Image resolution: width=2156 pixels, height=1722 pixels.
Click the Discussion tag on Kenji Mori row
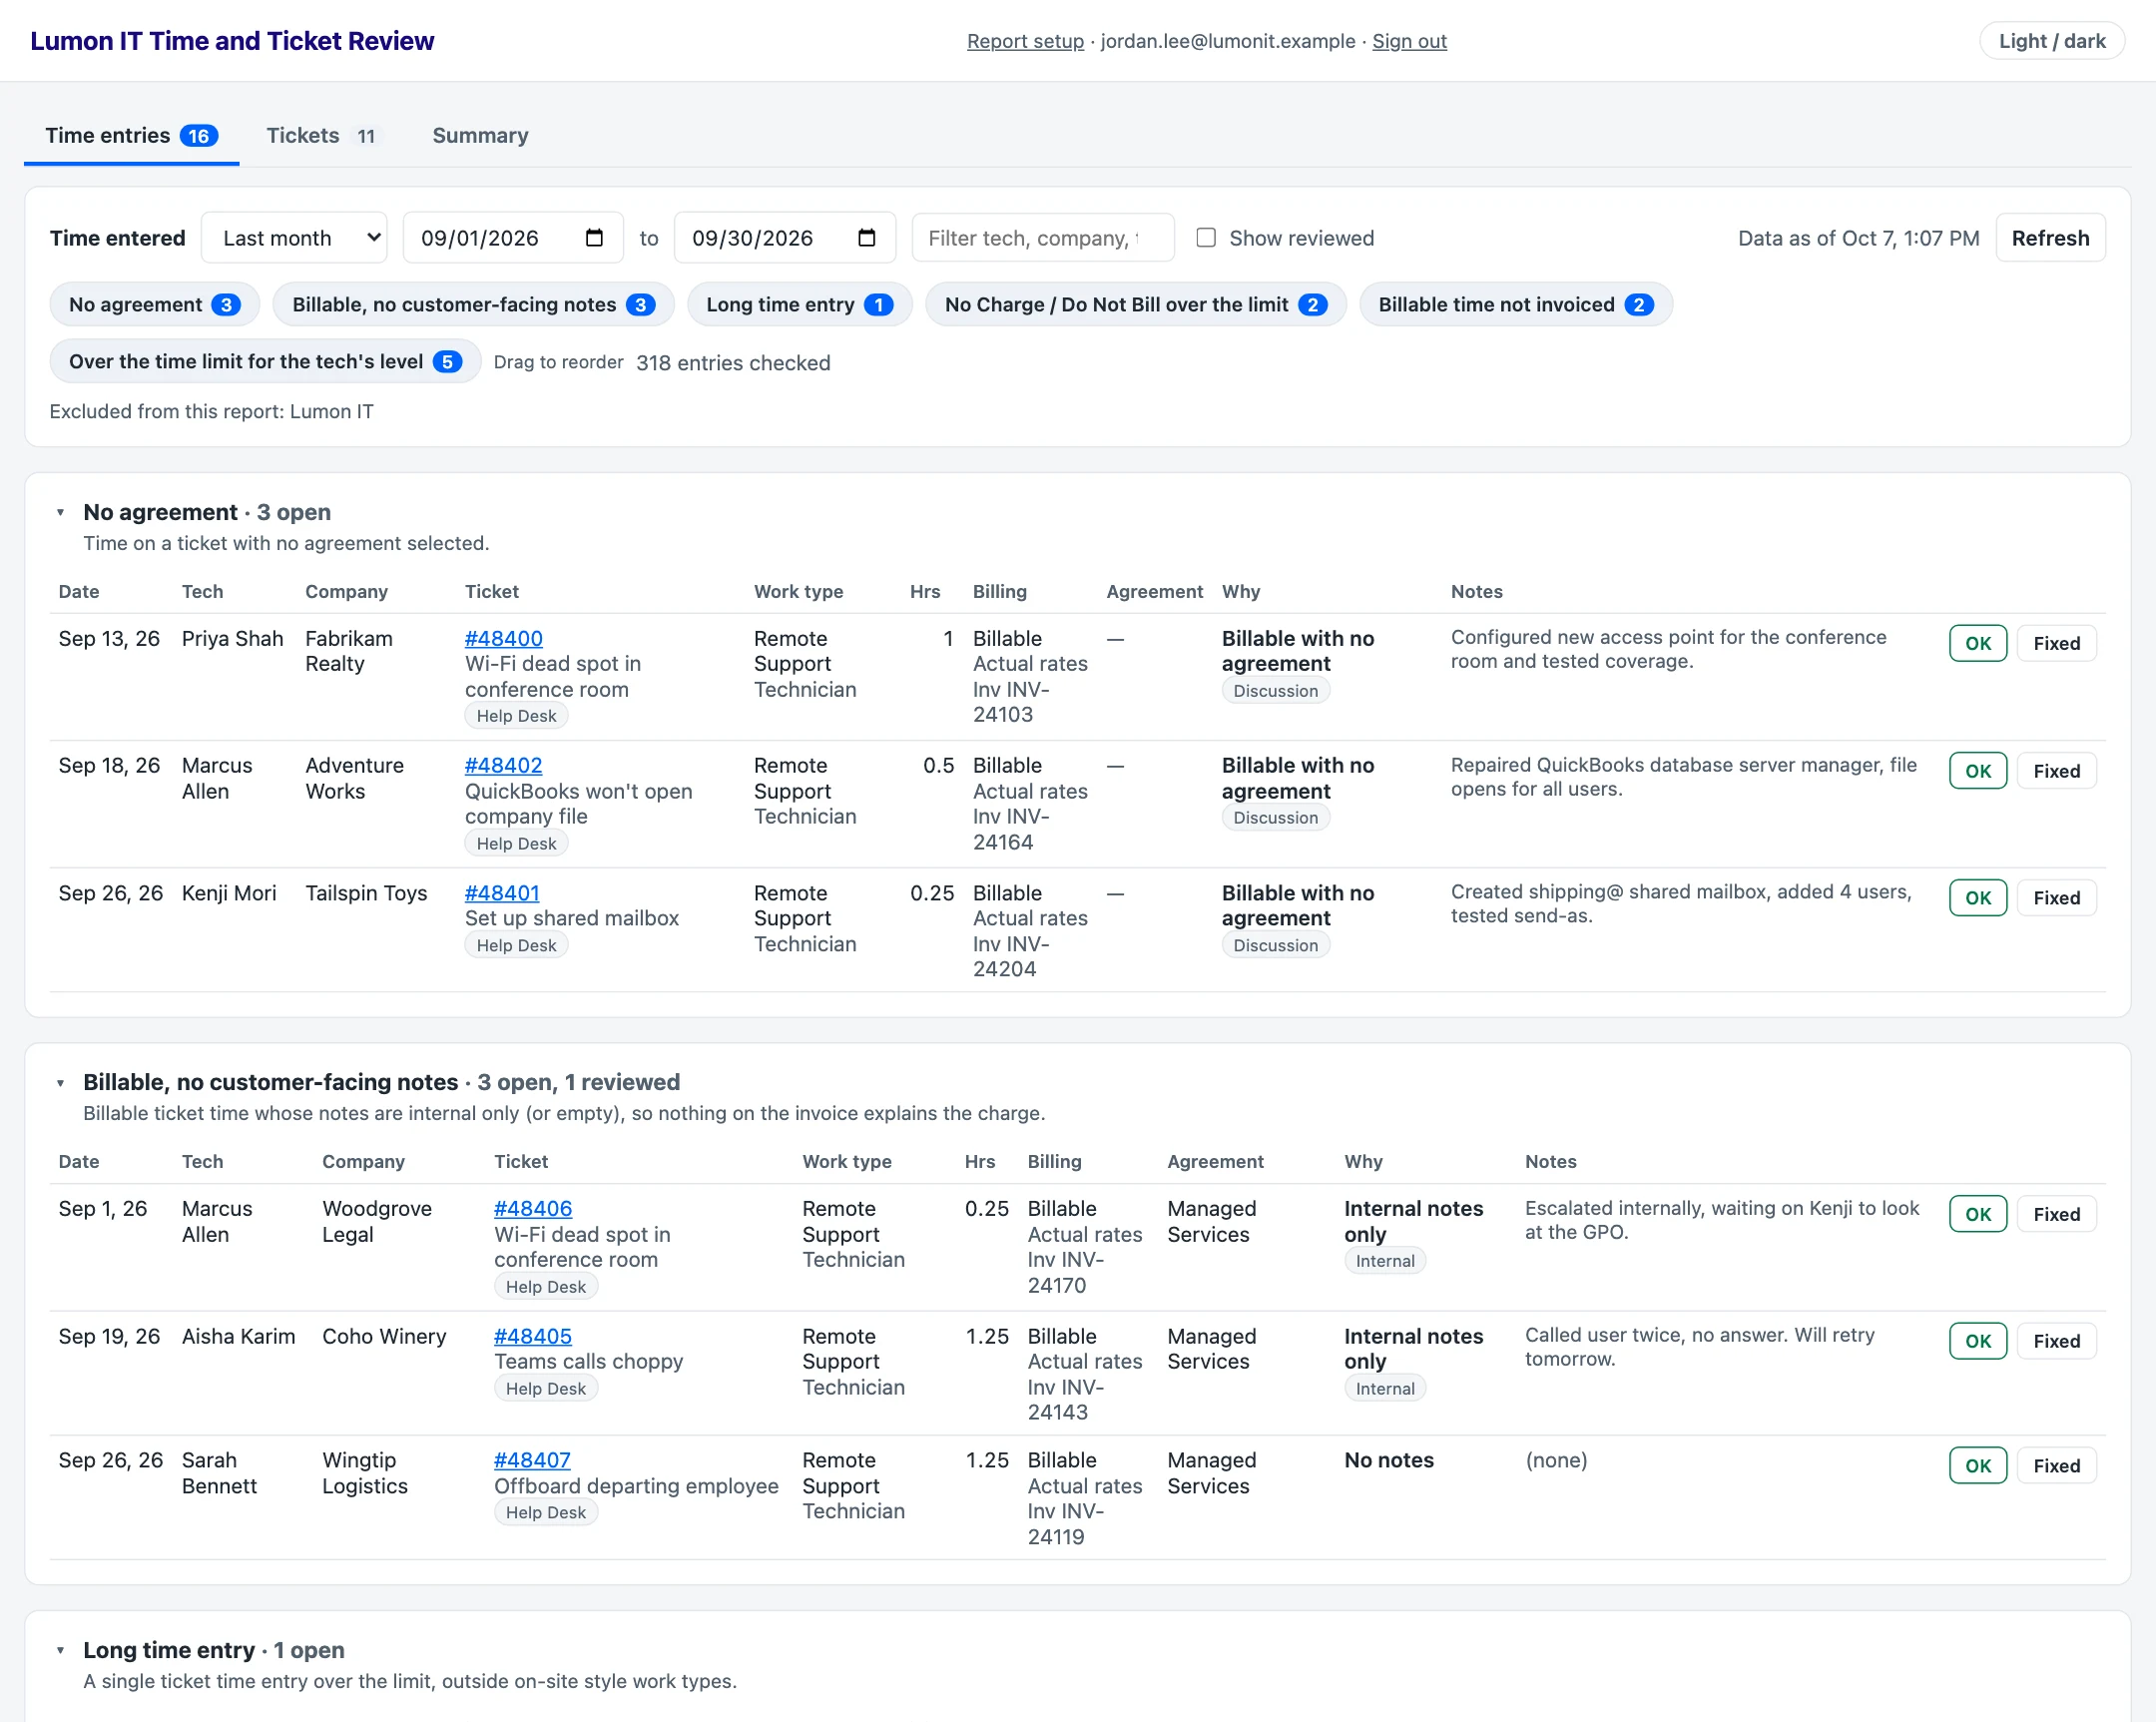pos(1275,946)
